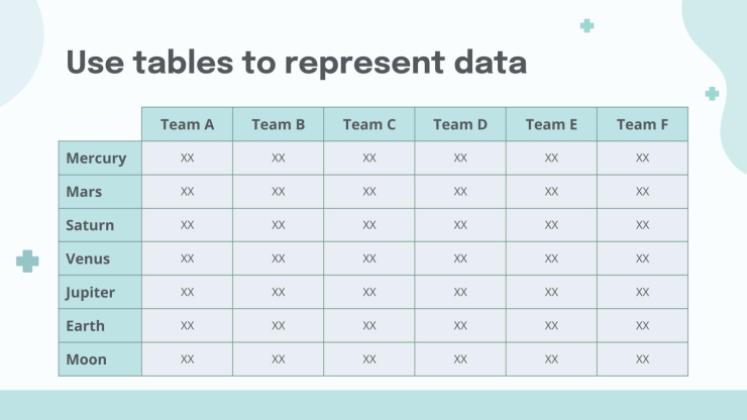Click the Venus row label
747x420 pixels.
[89, 259]
